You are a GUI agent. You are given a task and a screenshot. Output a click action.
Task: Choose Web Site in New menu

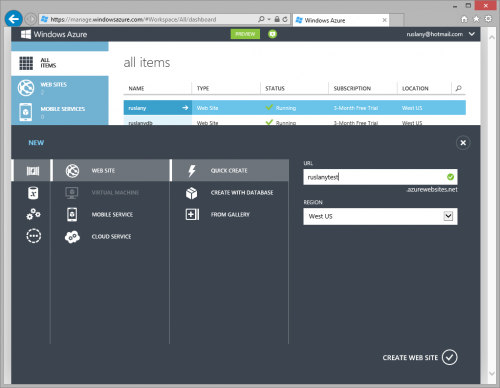click(x=111, y=171)
